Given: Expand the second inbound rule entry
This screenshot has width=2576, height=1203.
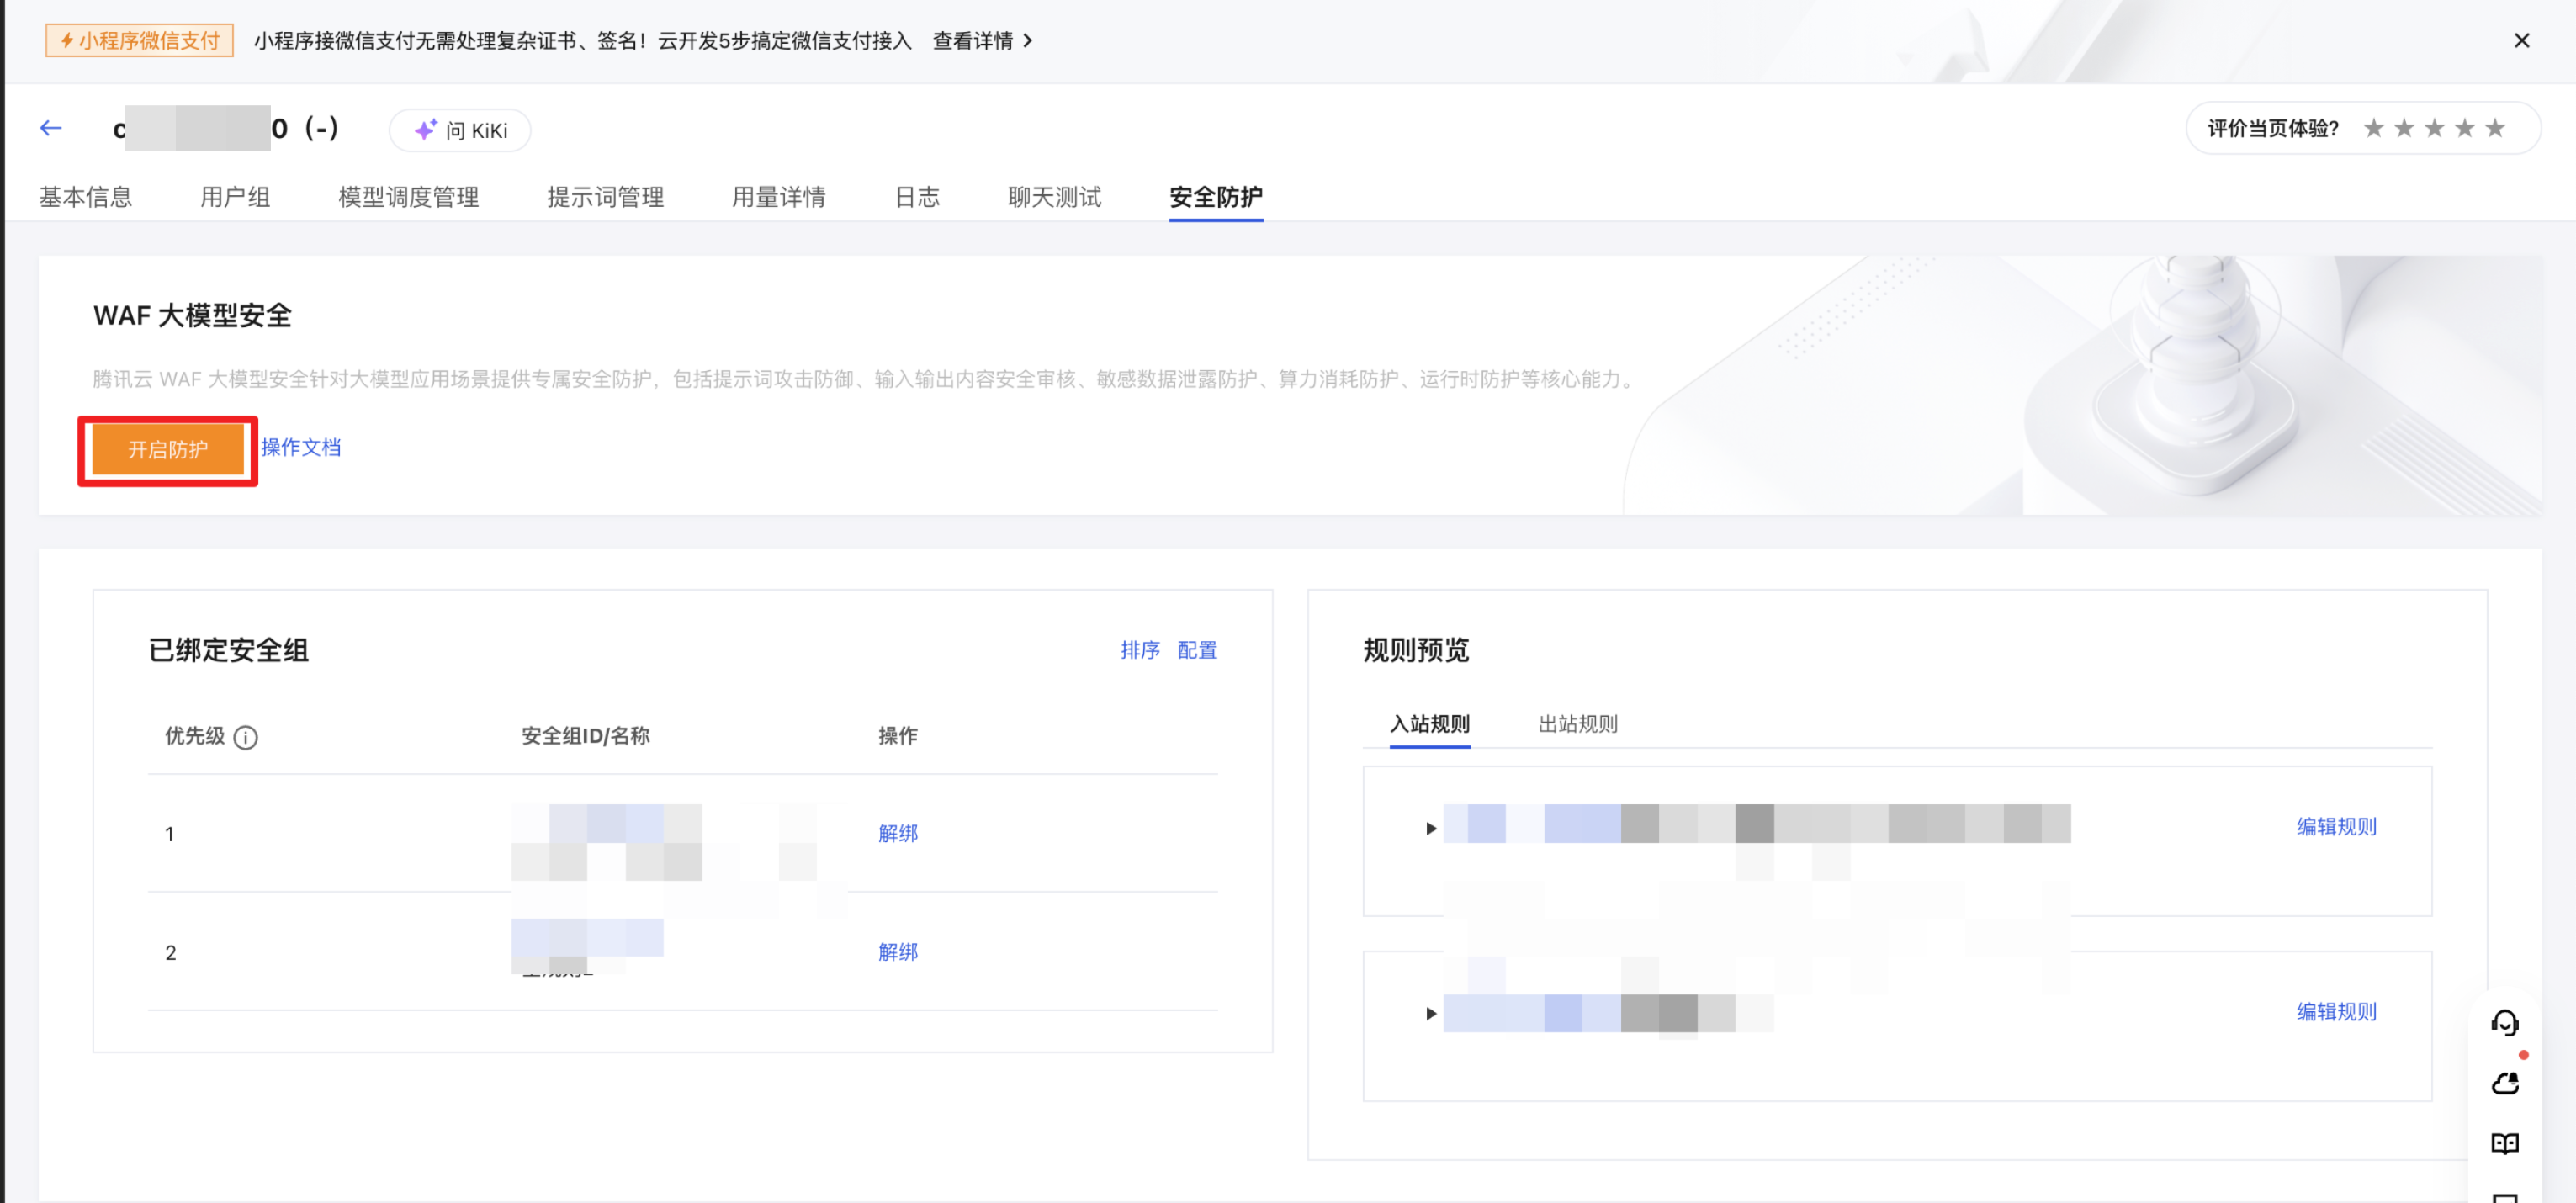Looking at the screenshot, I should [1430, 1013].
